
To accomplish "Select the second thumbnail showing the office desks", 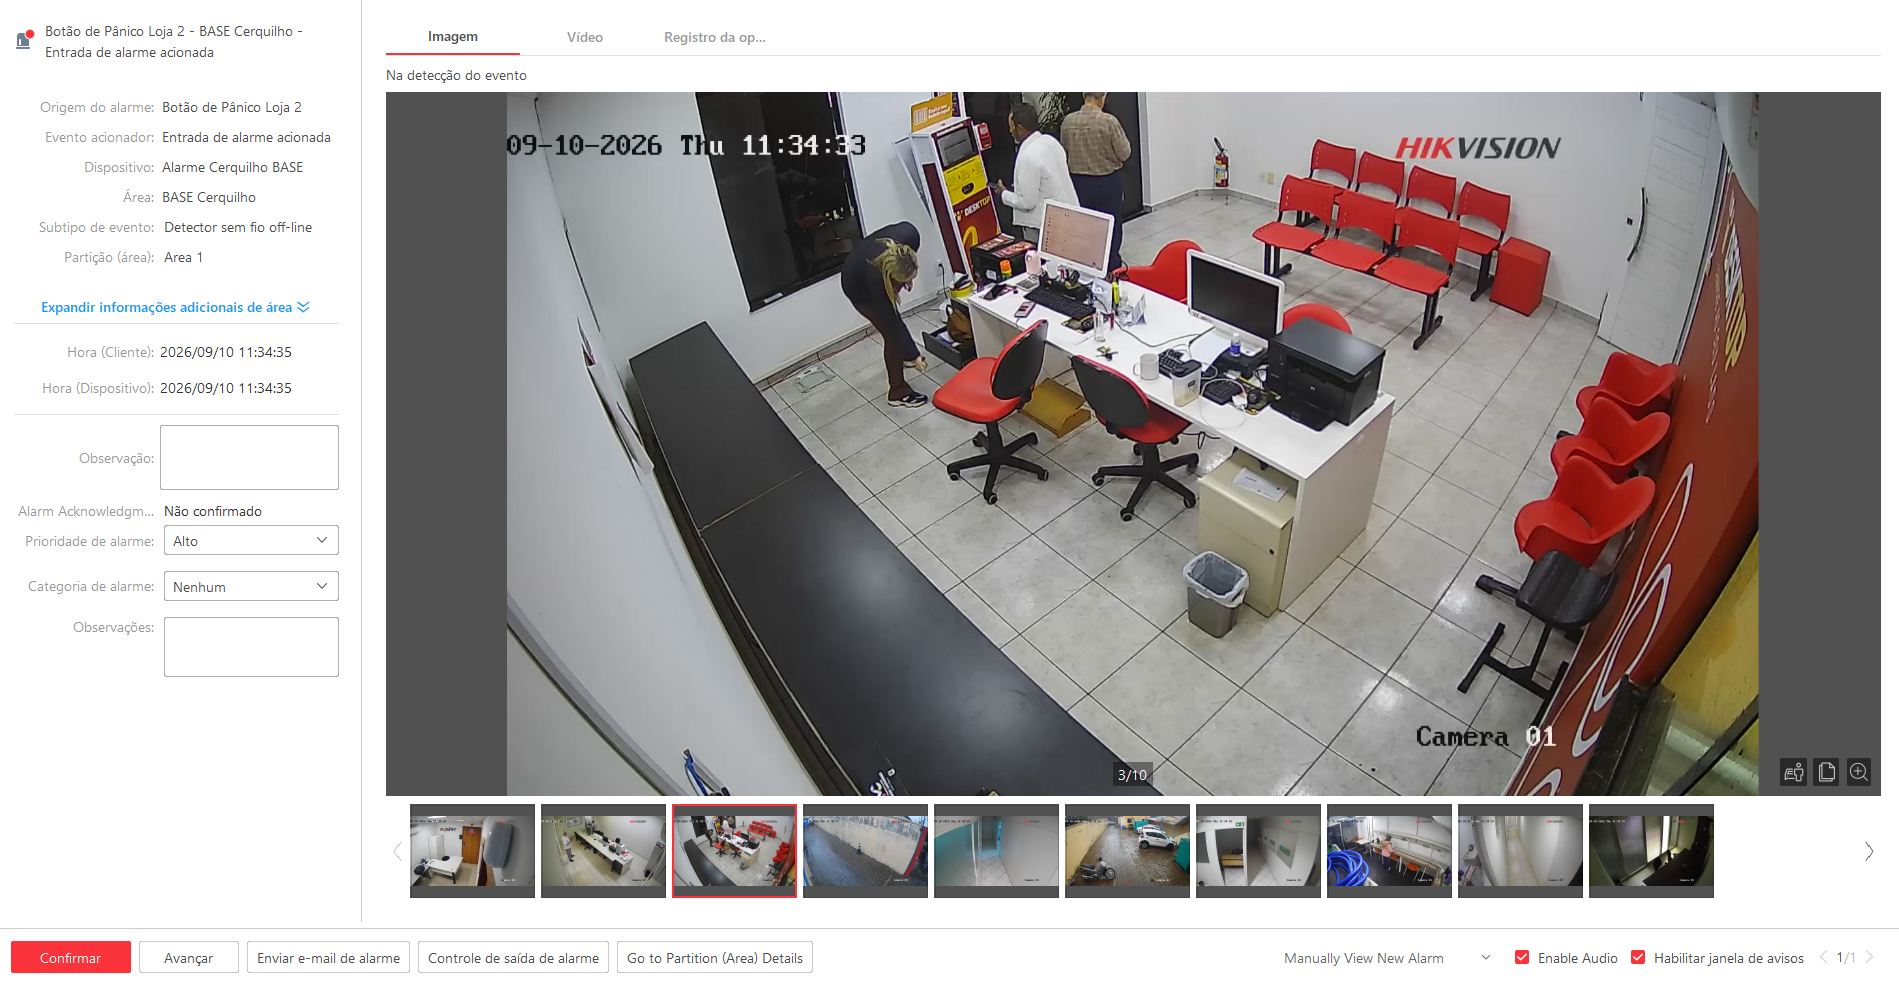I will coord(603,851).
